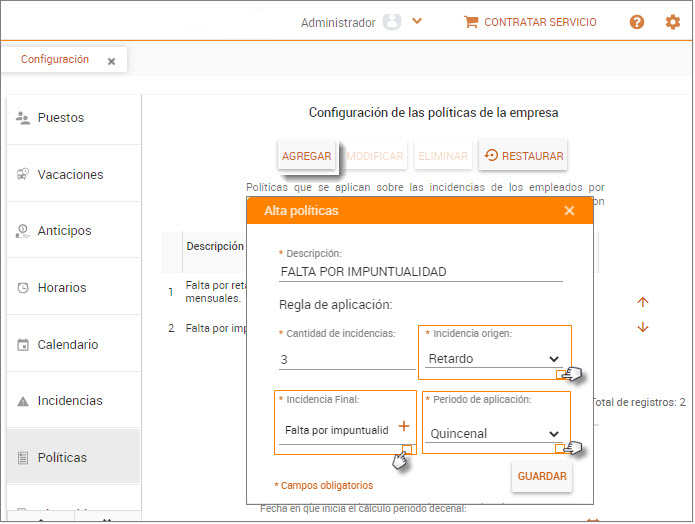Close the Alta políticas dialog

[x=569, y=211]
